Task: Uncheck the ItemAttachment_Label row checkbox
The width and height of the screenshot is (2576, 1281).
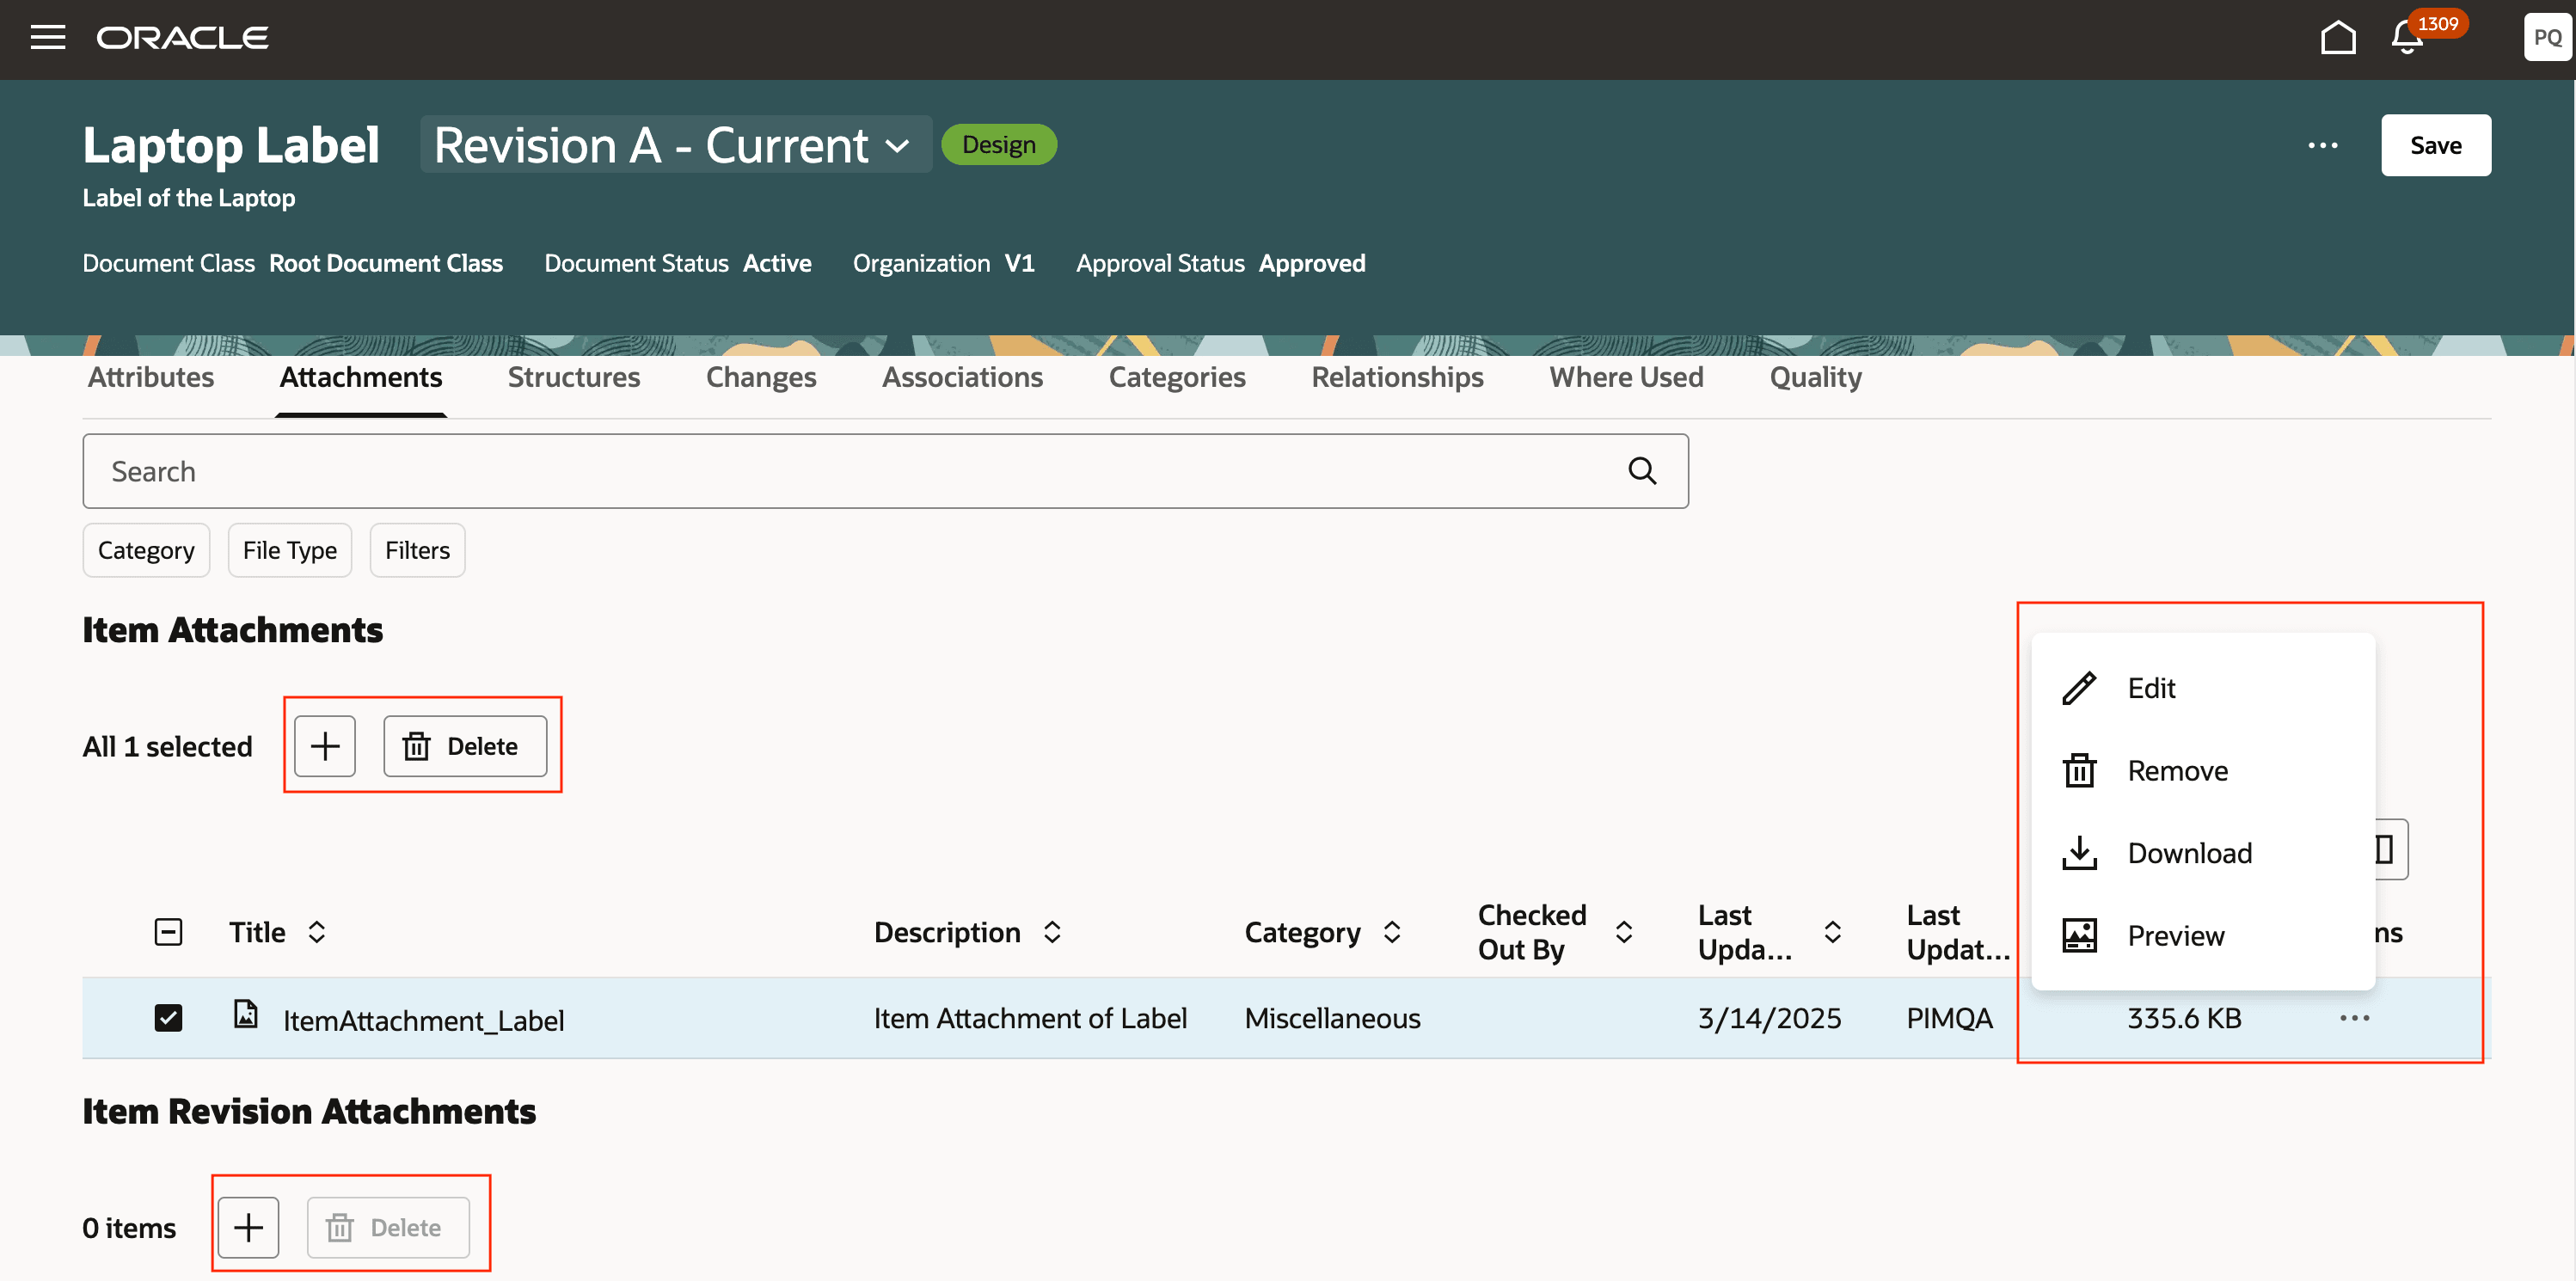Action: click(168, 1018)
